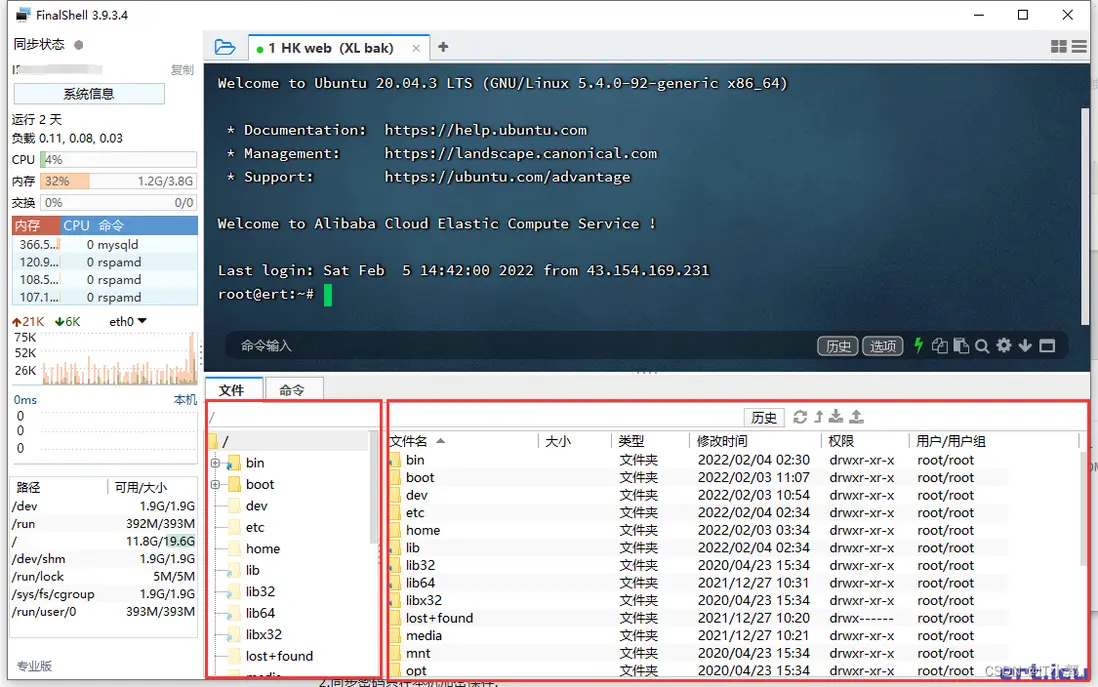
Task: Select dev folder in tree
Action: pos(256,506)
